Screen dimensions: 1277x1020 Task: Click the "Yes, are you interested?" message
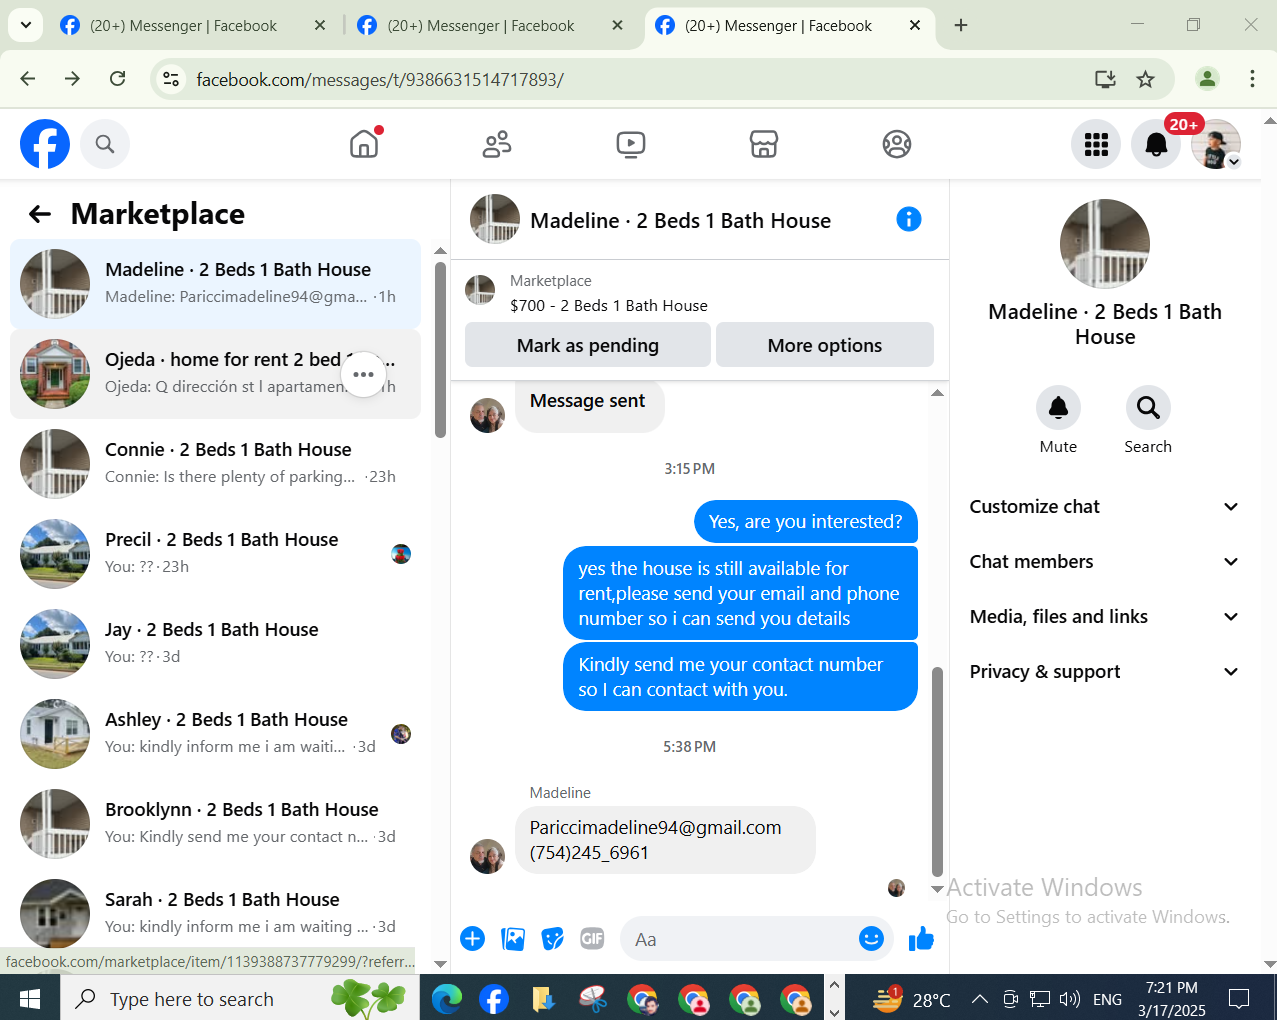point(806,522)
